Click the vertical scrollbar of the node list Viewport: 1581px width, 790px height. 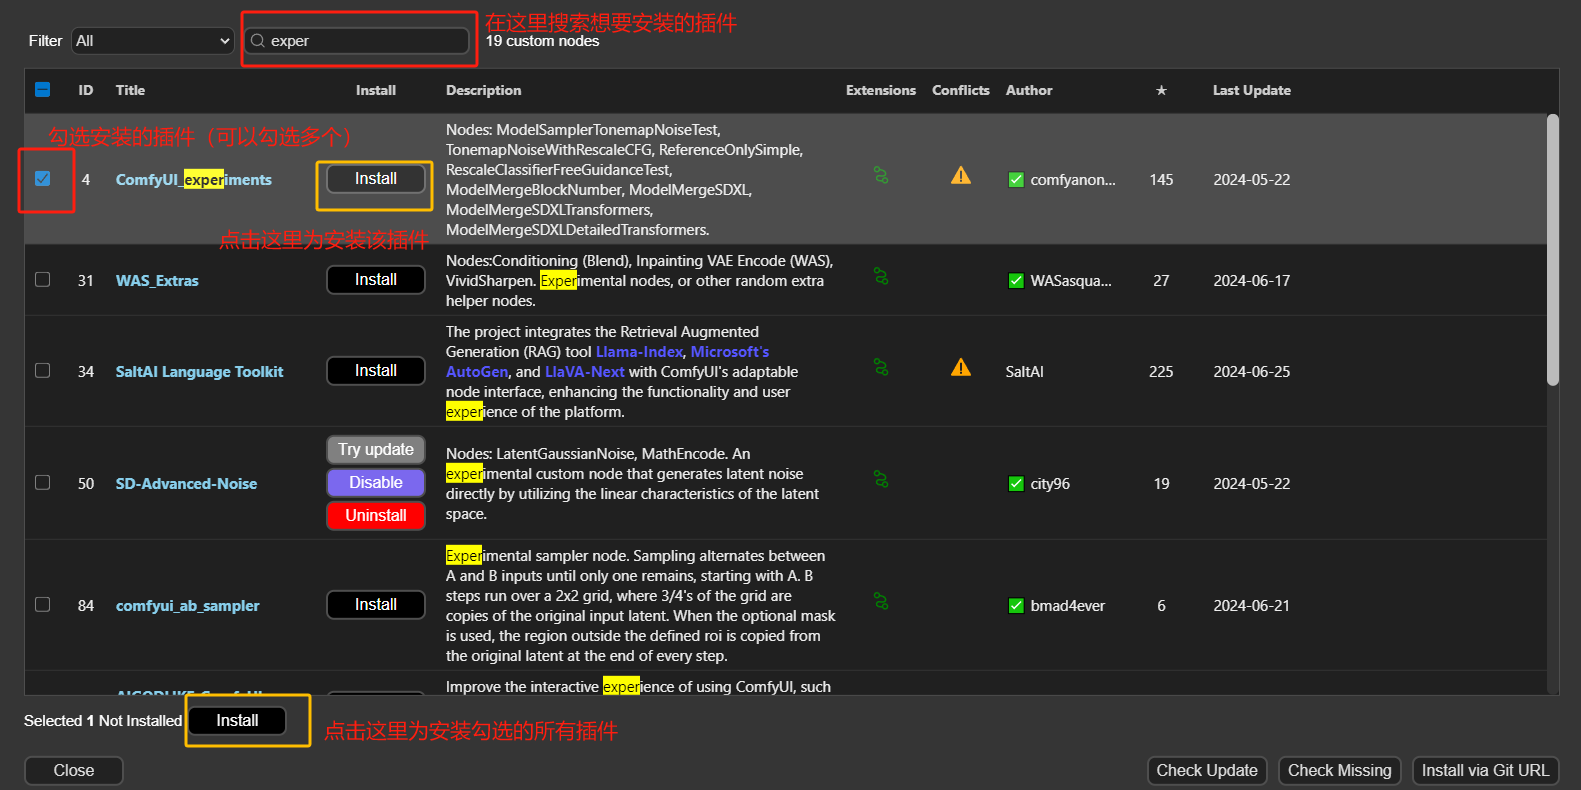(1552, 250)
